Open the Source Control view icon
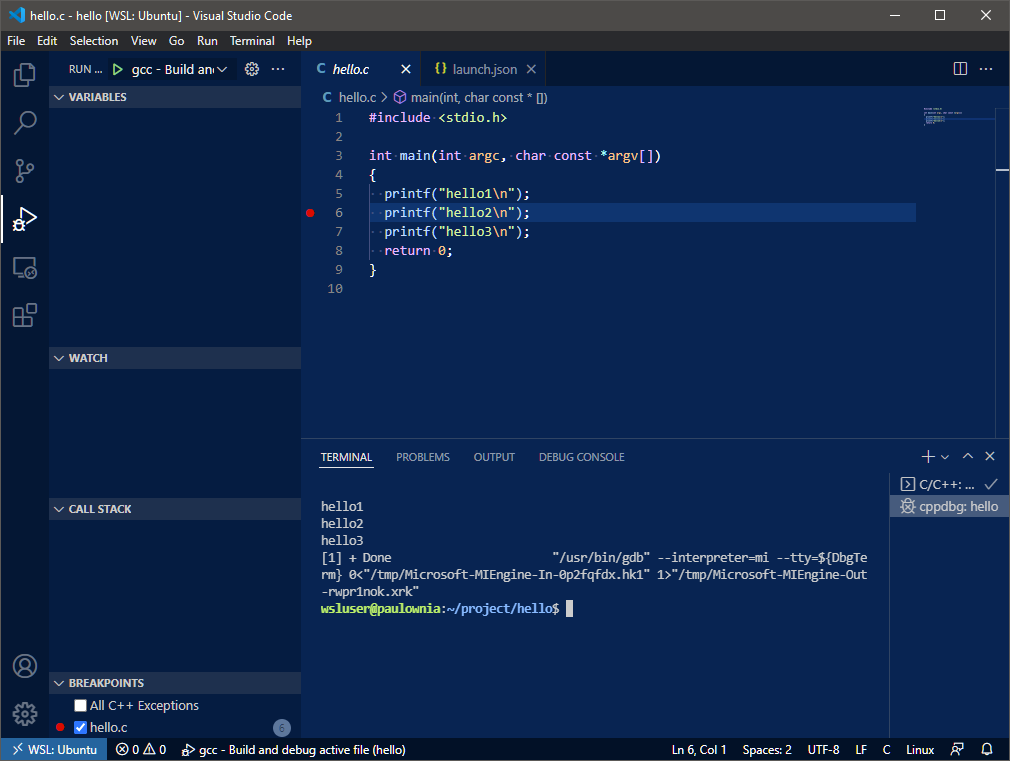The height and width of the screenshot is (761, 1010). point(24,171)
